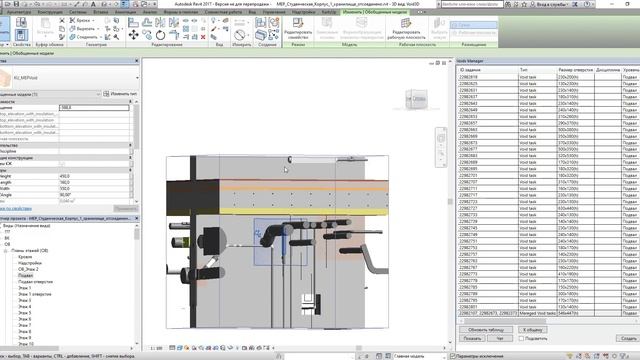Click the Изменить тип button
640x360 pixels.
[120, 94]
